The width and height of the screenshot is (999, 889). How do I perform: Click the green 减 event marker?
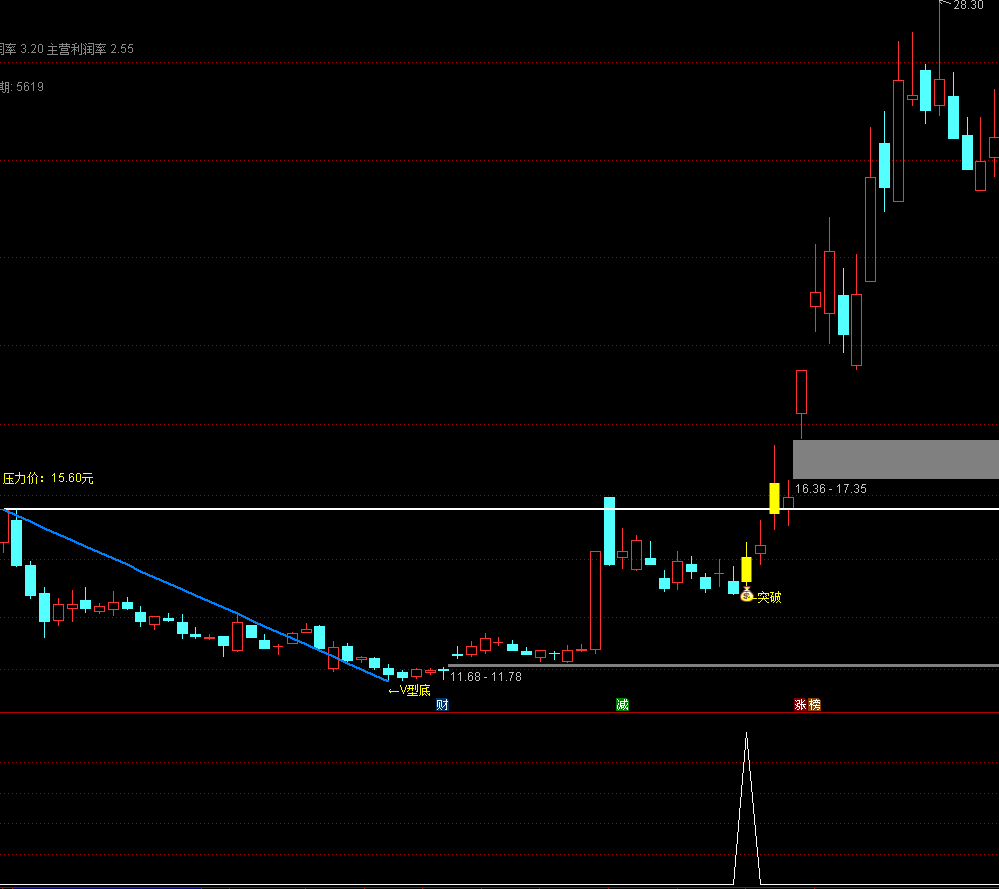[x=622, y=705]
